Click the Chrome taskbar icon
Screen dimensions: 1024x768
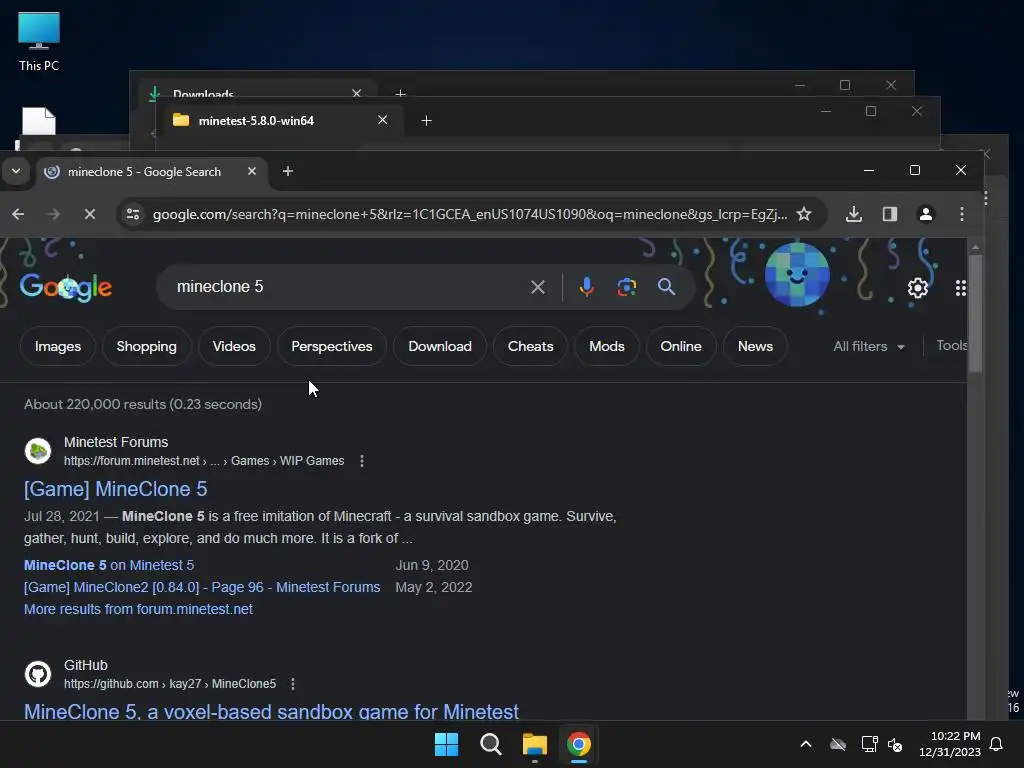(x=579, y=744)
